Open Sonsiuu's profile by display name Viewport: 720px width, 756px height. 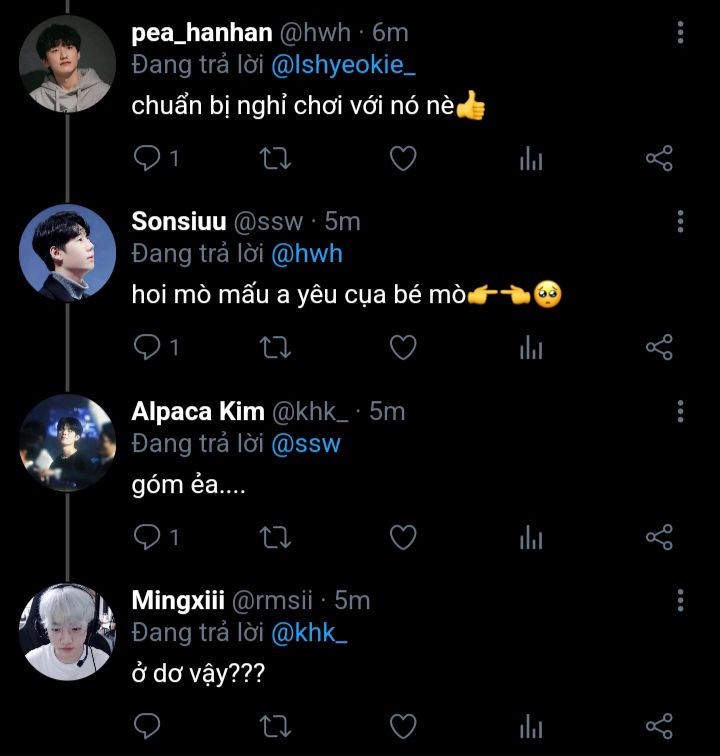pos(178,222)
